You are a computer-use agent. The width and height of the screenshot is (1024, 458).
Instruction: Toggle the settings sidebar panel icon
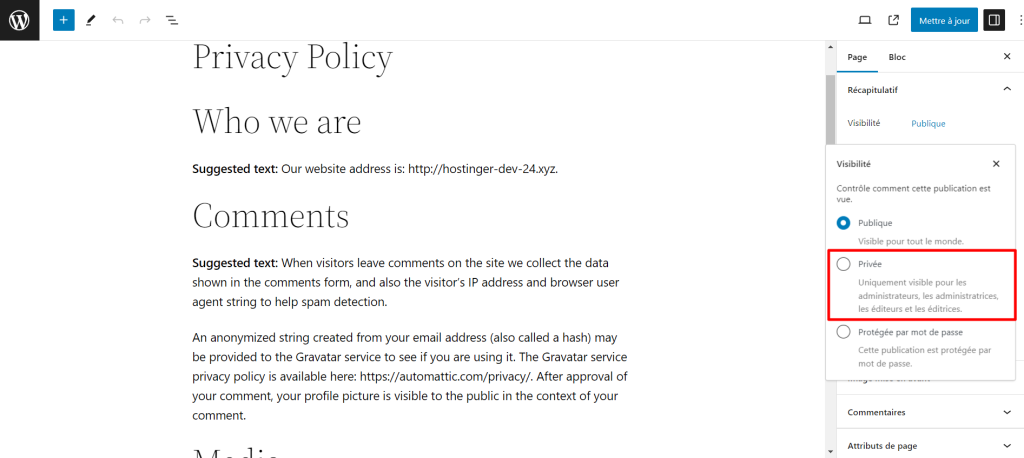993,20
